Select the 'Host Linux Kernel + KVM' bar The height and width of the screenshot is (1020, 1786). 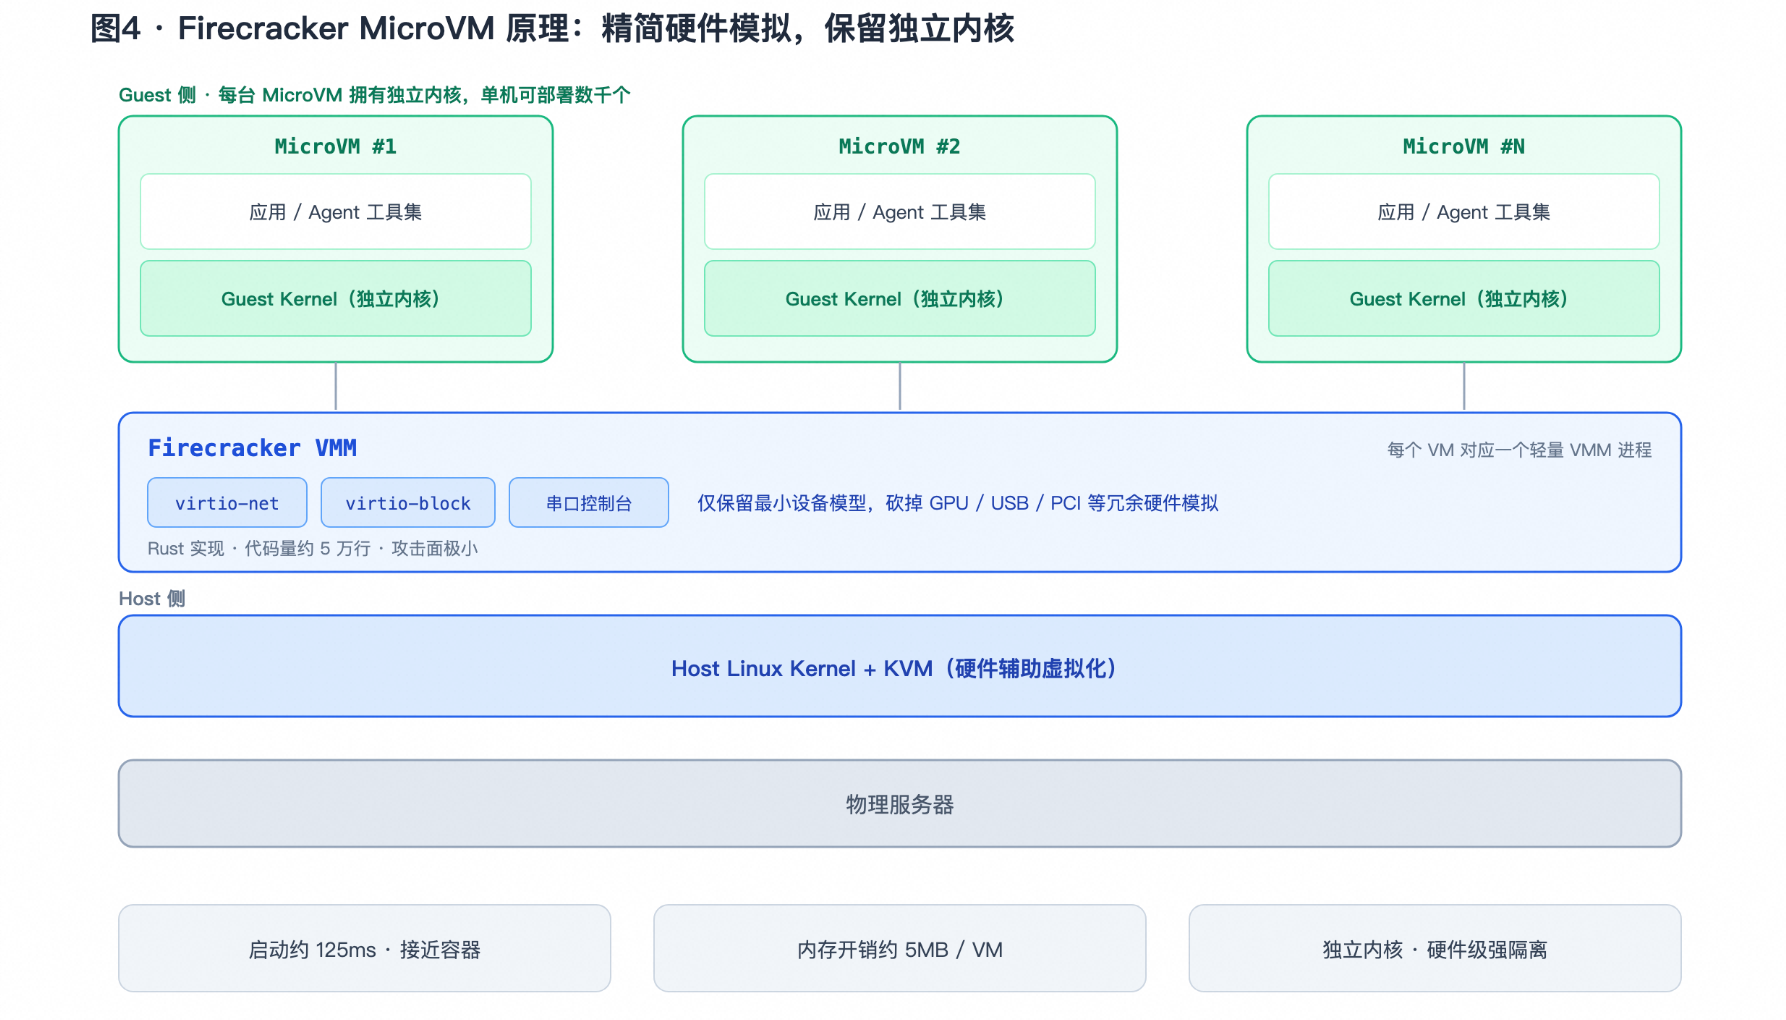click(900, 666)
